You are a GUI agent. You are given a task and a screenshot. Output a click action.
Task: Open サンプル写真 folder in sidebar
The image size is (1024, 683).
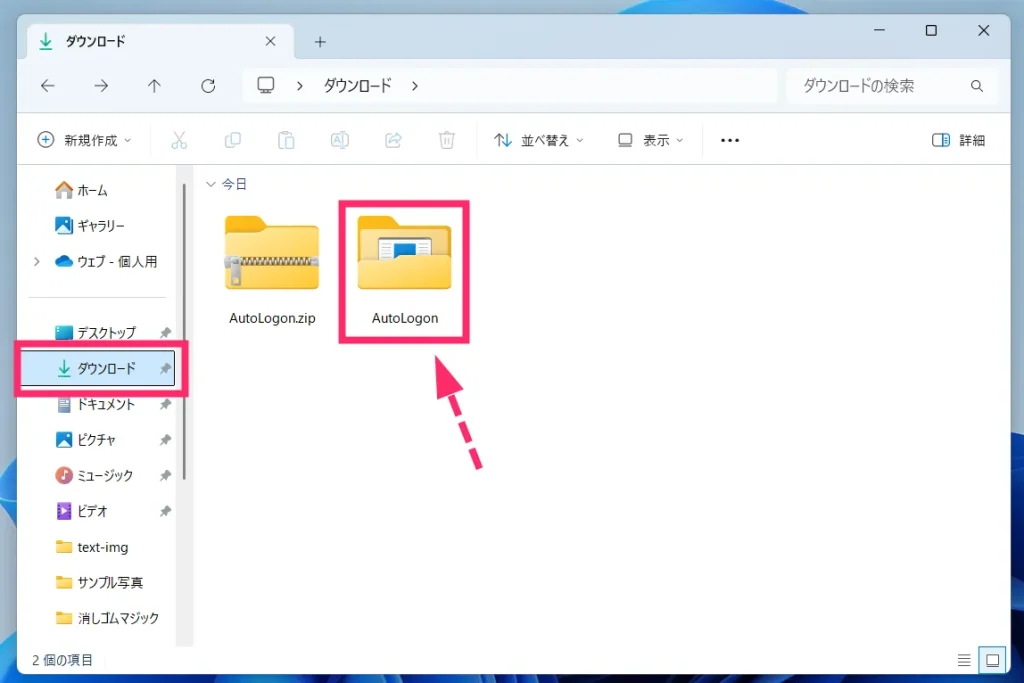click(98, 582)
